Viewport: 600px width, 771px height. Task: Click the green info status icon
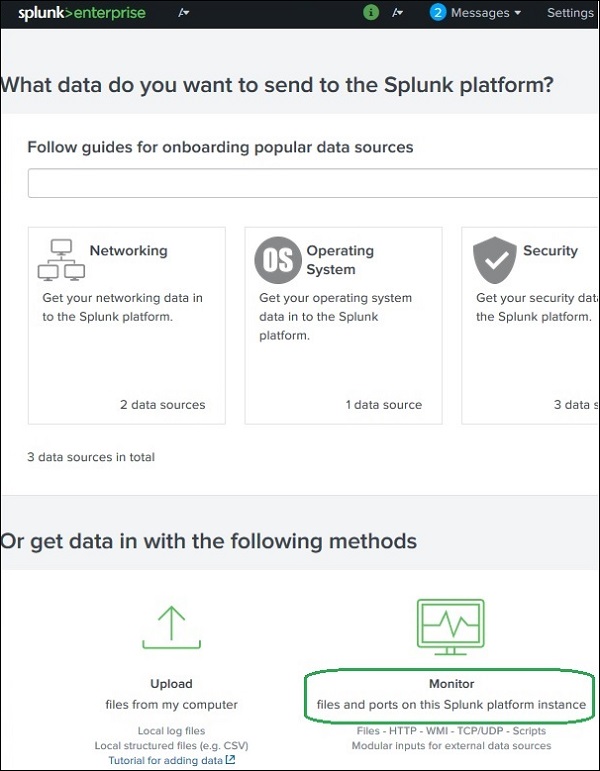coord(372,13)
